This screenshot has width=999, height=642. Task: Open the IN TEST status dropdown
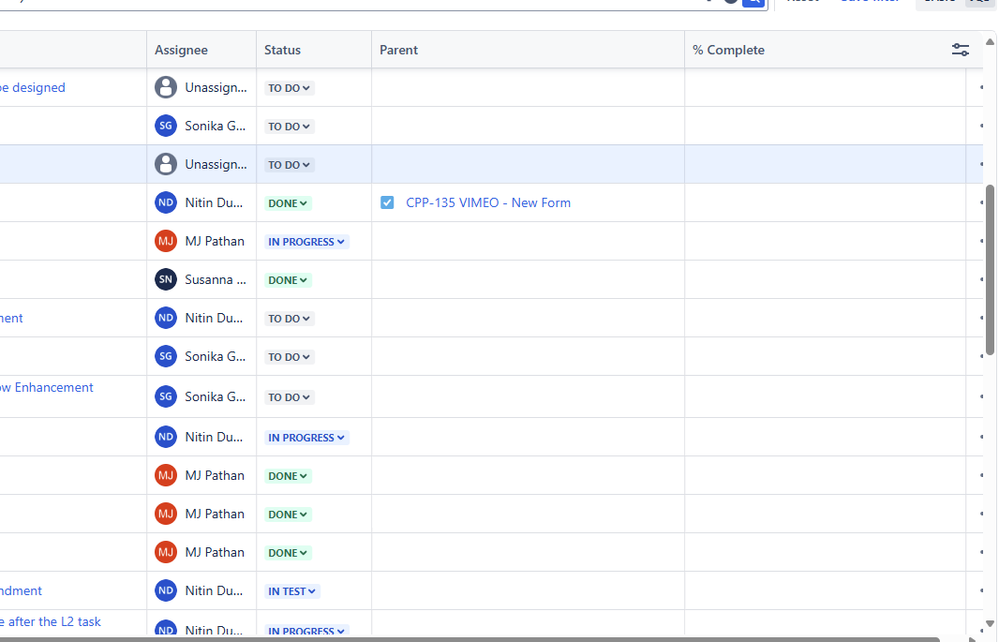292,591
